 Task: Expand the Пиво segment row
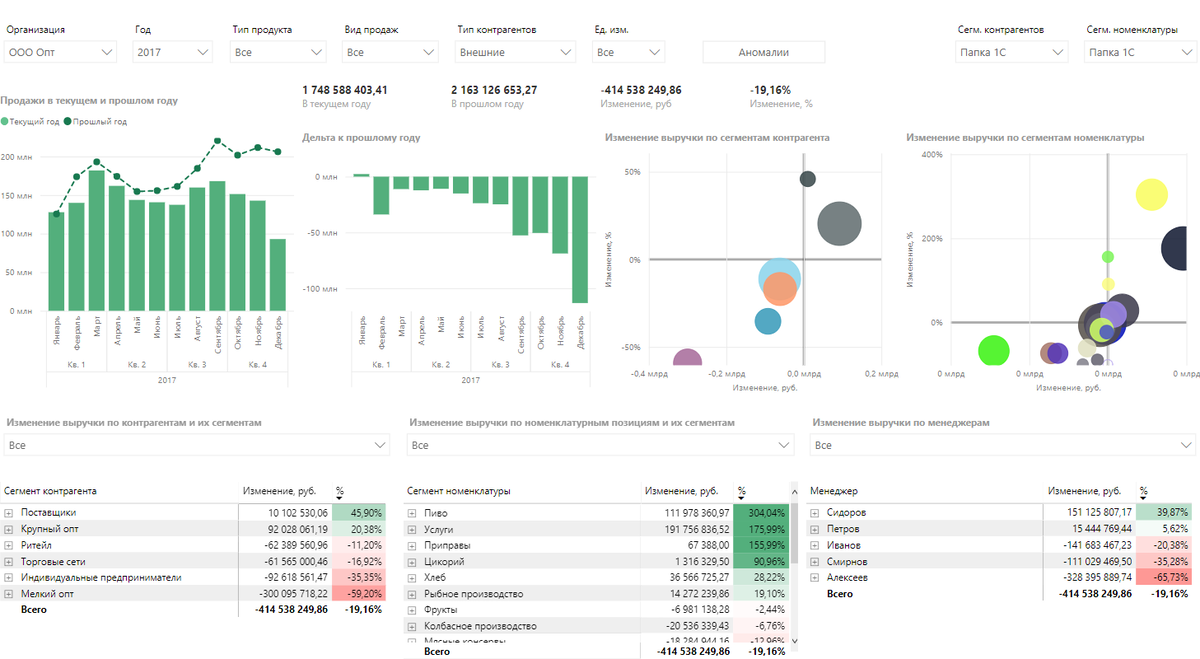(414, 513)
